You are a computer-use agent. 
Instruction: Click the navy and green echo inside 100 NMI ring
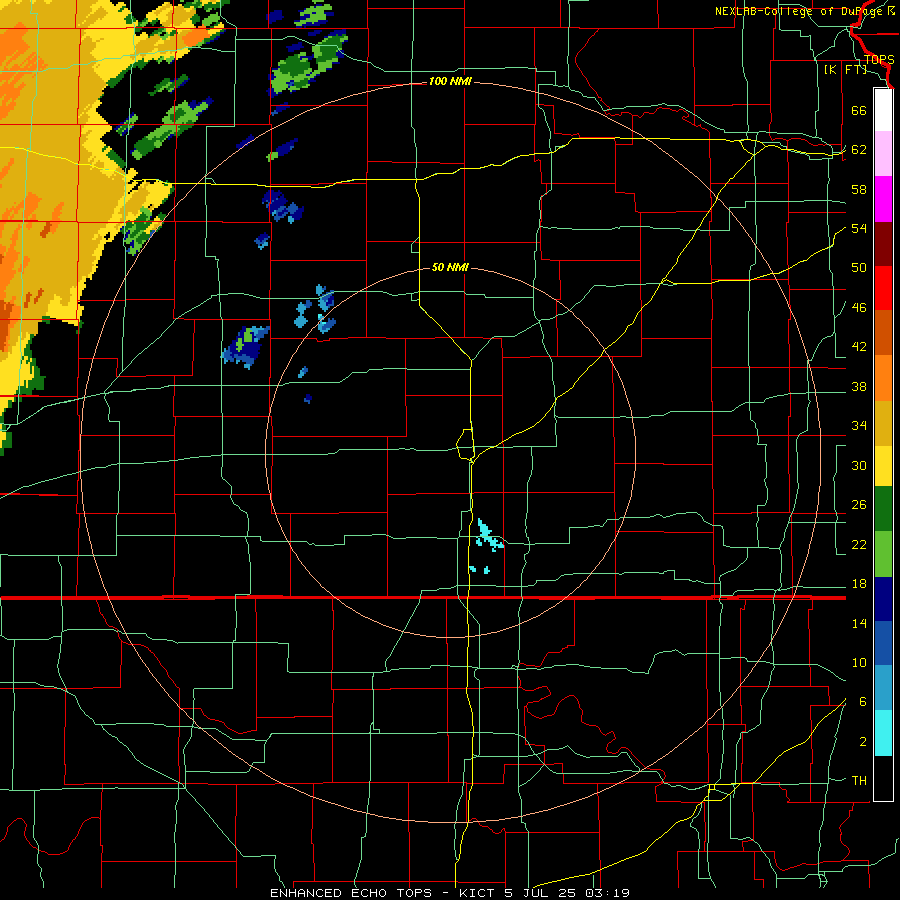tap(246, 346)
